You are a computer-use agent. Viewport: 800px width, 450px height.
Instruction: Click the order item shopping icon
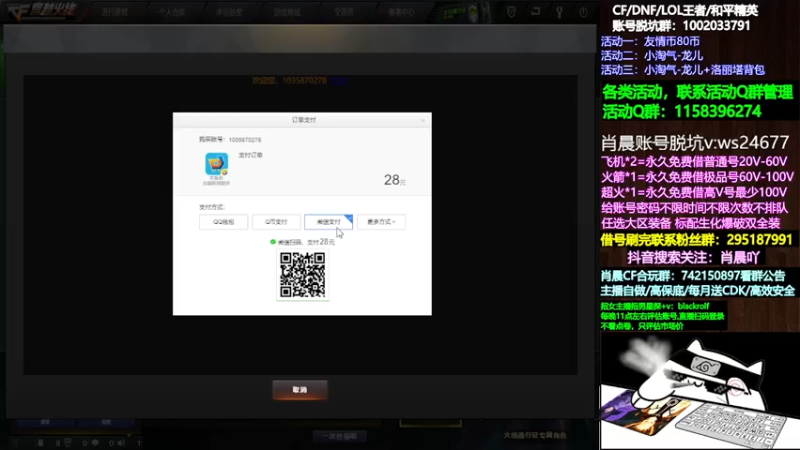(216, 164)
